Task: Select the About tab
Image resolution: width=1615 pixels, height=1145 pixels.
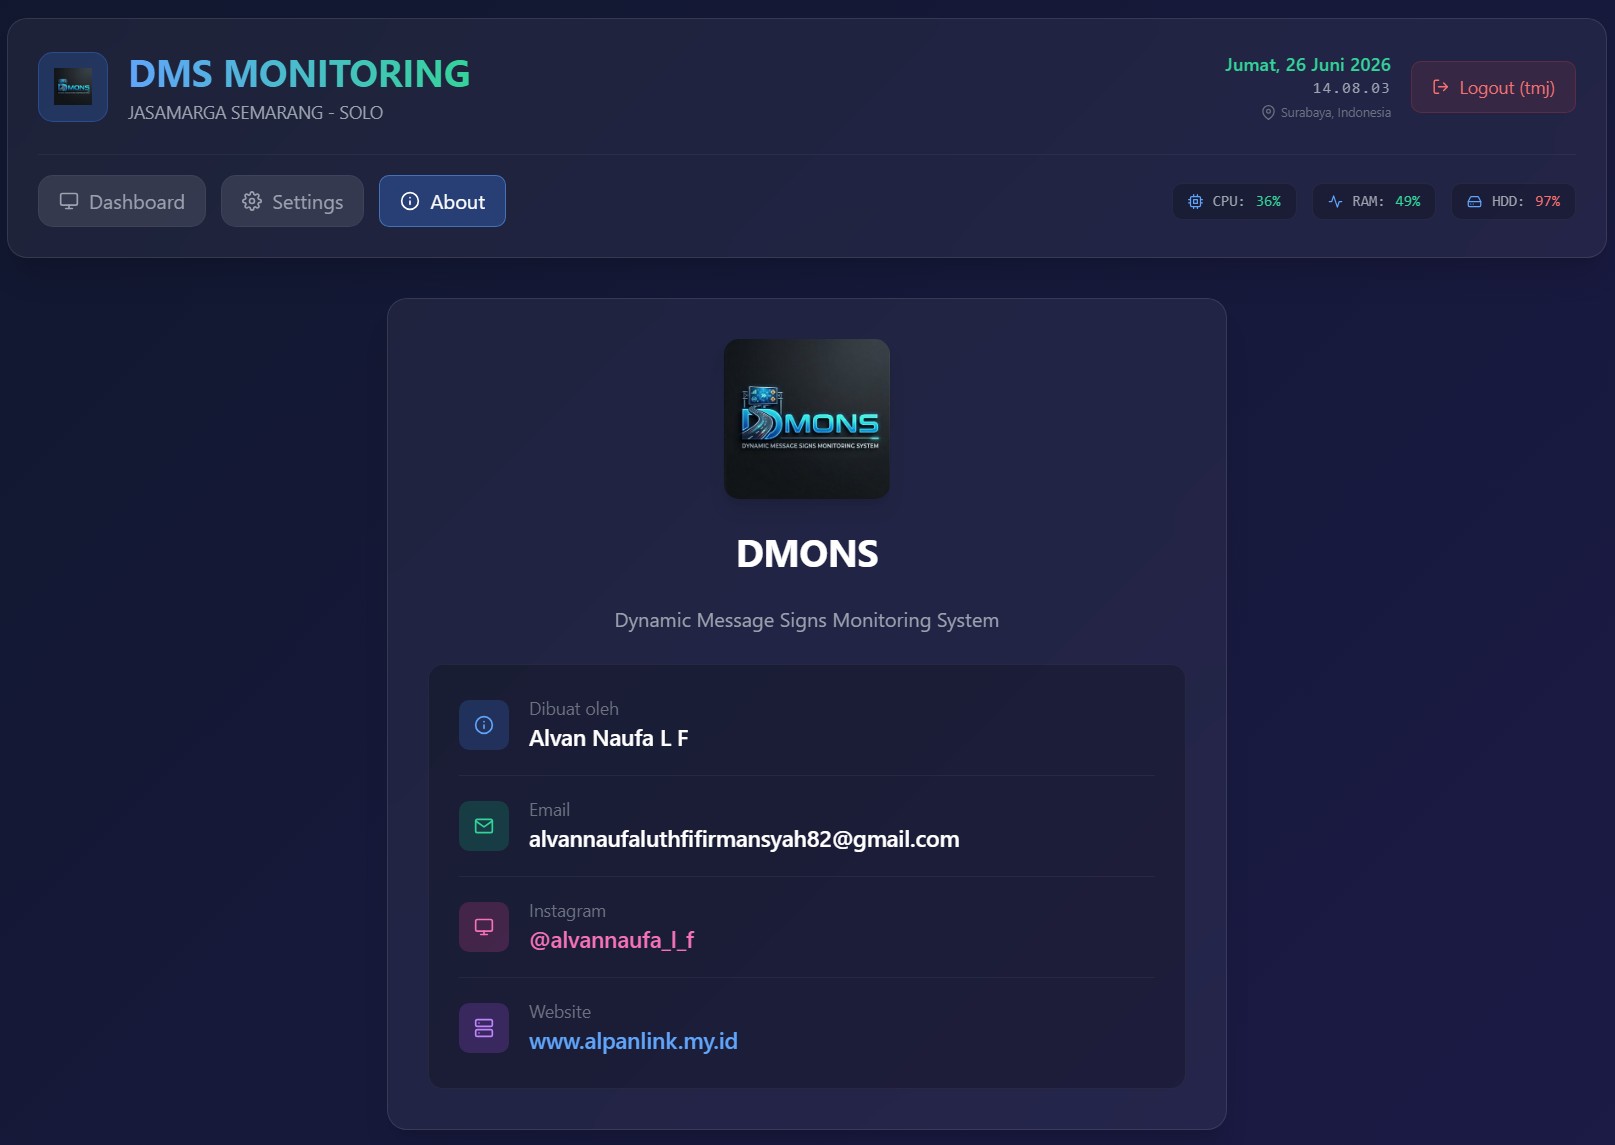Action: 442,201
